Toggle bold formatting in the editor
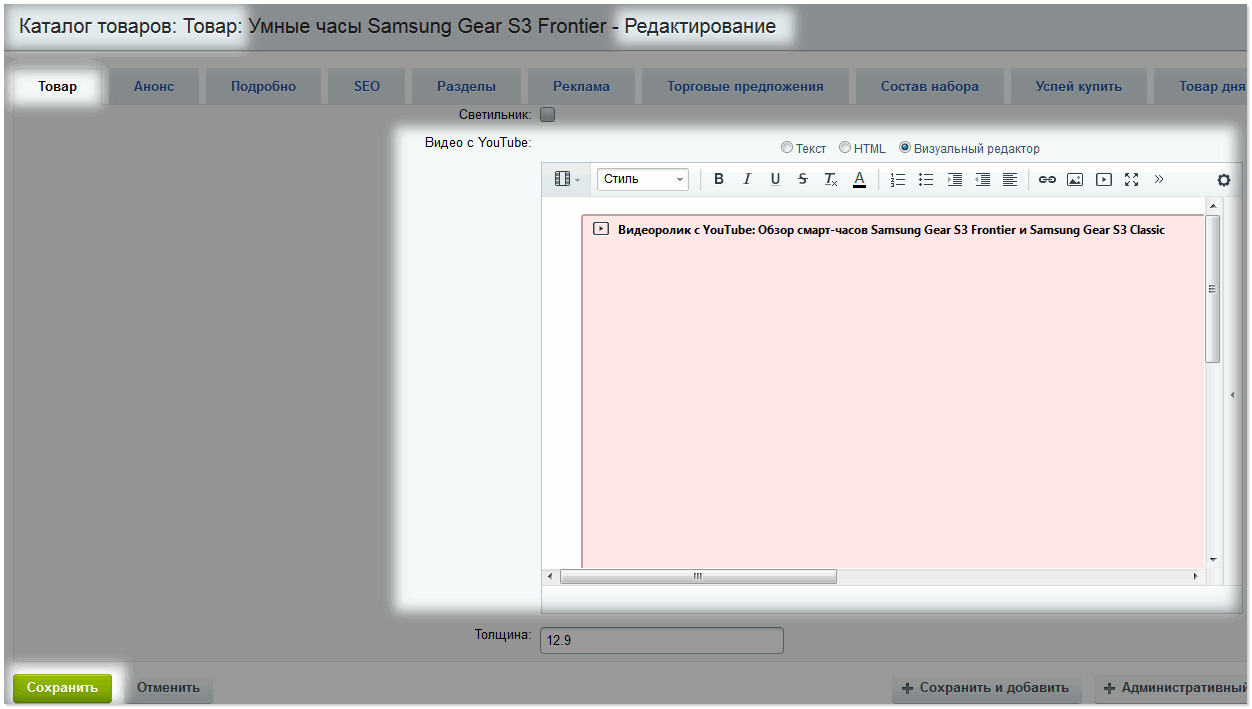The width and height of the screenshot is (1252, 709). coord(718,179)
